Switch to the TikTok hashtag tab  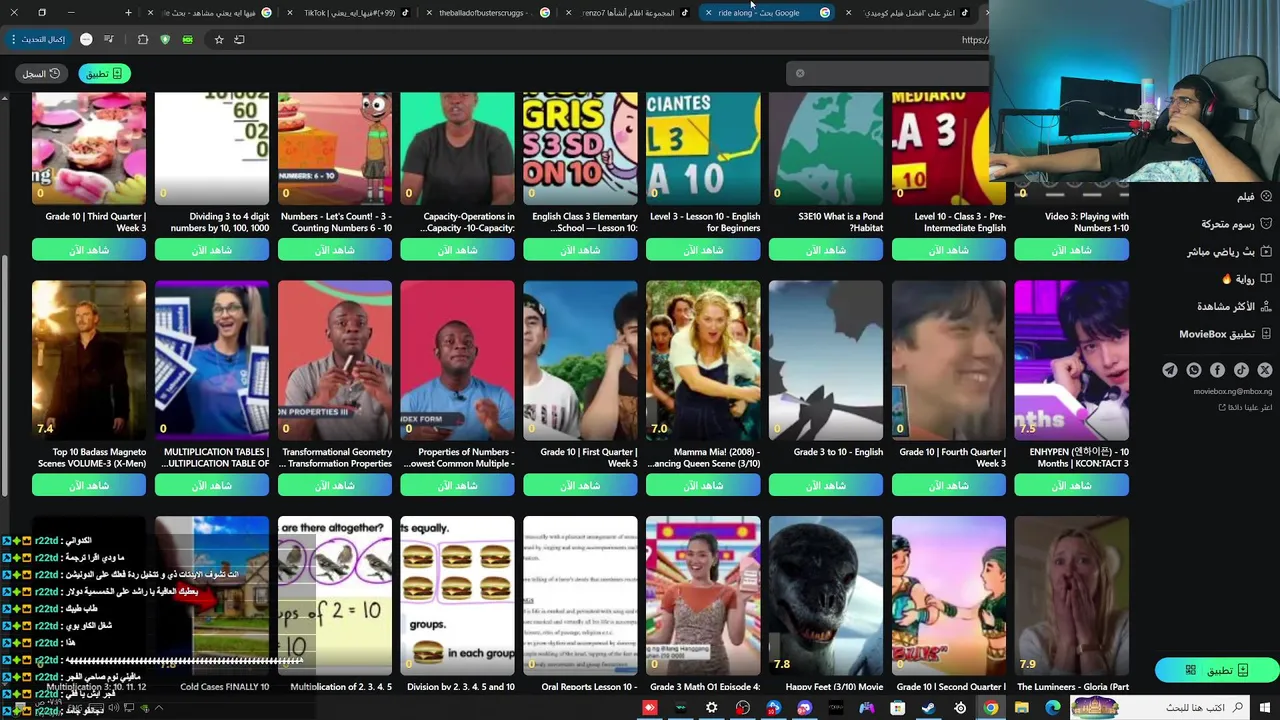(350, 12)
